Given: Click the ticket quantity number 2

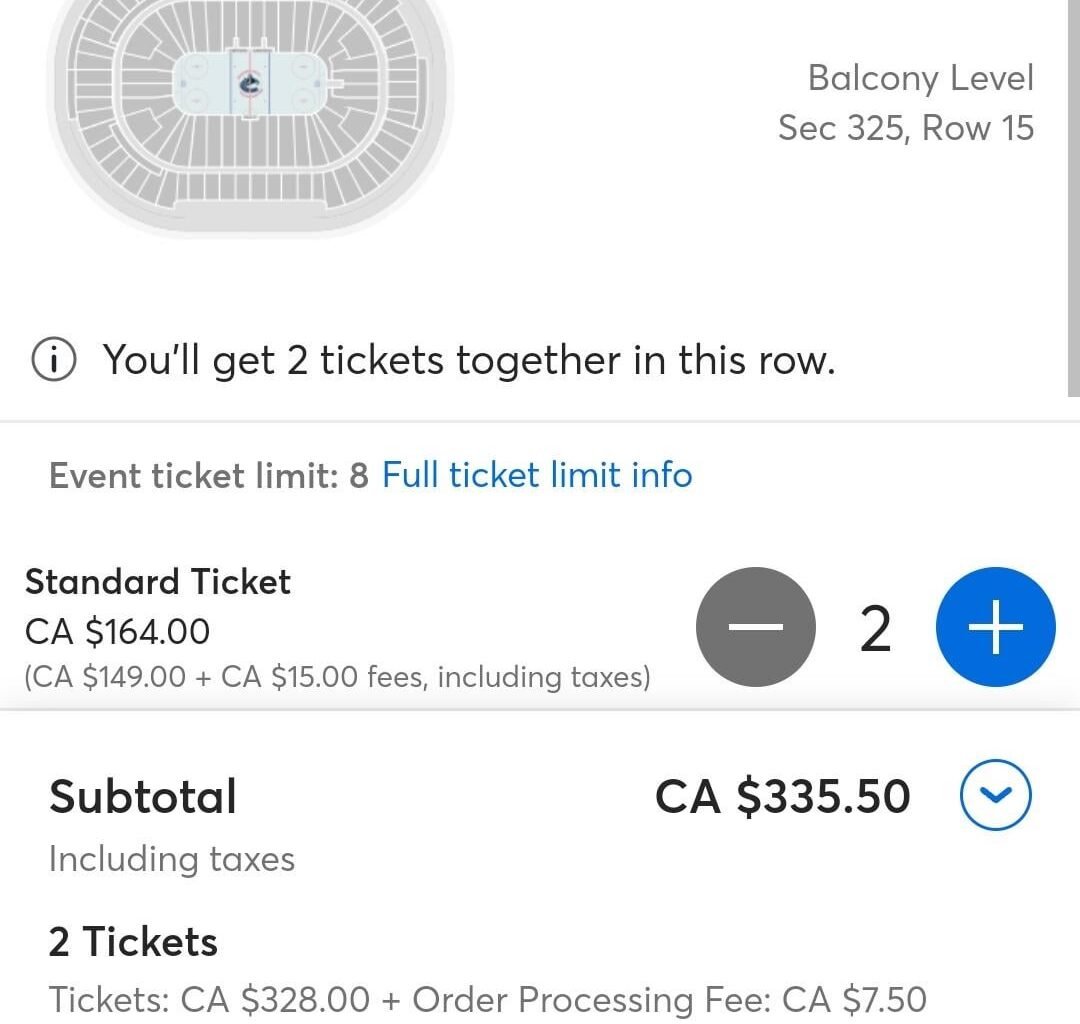Looking at the screenshot, I should tap(875, 631).
